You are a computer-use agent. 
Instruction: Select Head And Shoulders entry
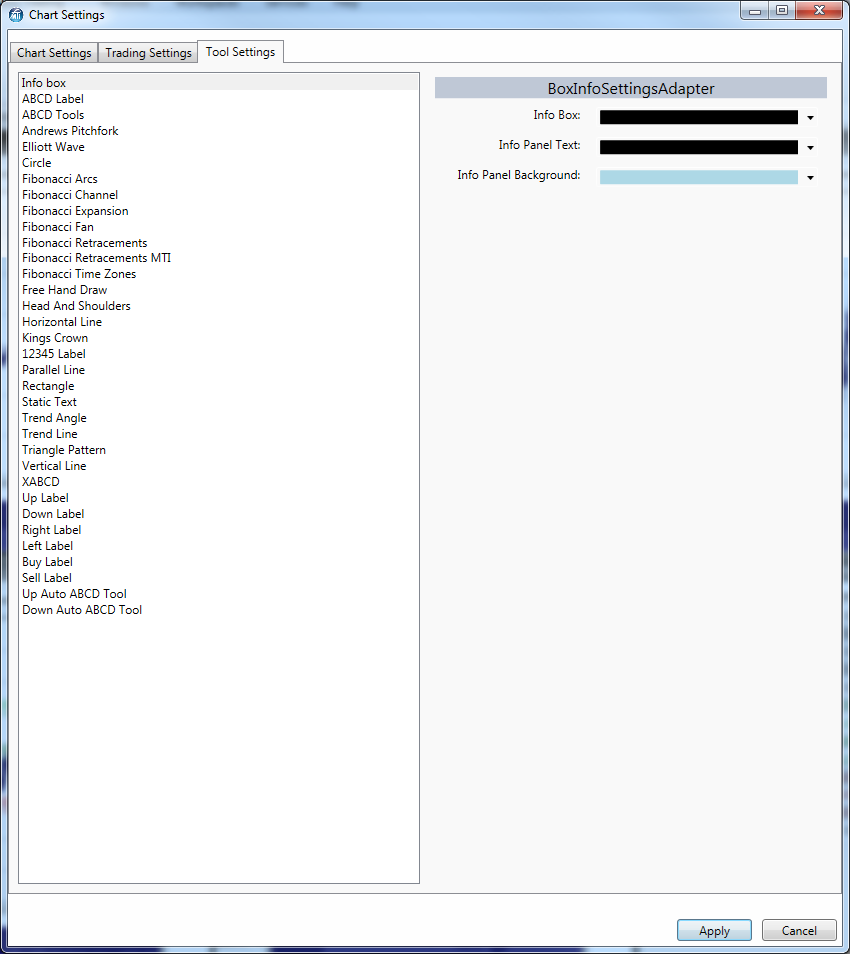[219, 305]
